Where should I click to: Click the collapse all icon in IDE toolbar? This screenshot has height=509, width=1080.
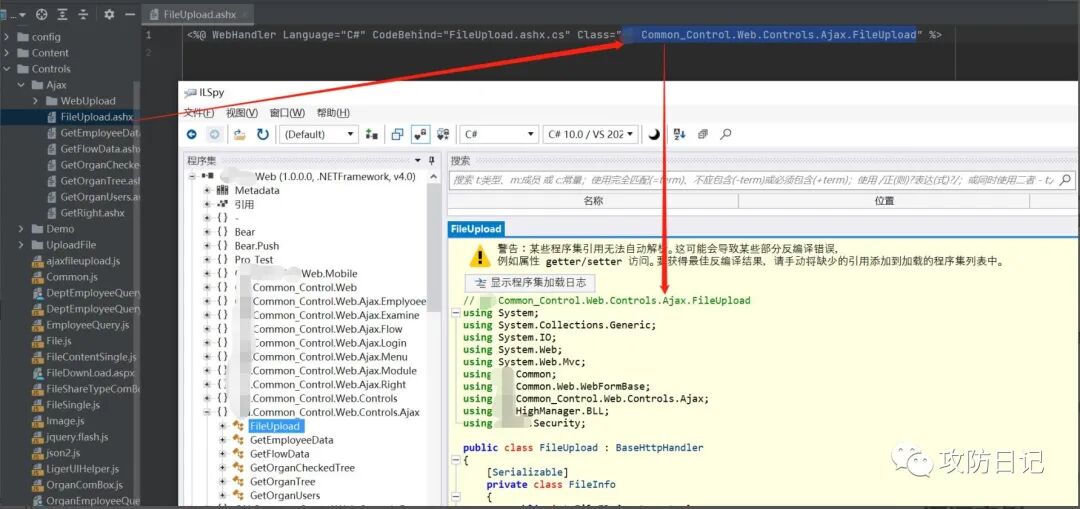click(x=83, y=14)
